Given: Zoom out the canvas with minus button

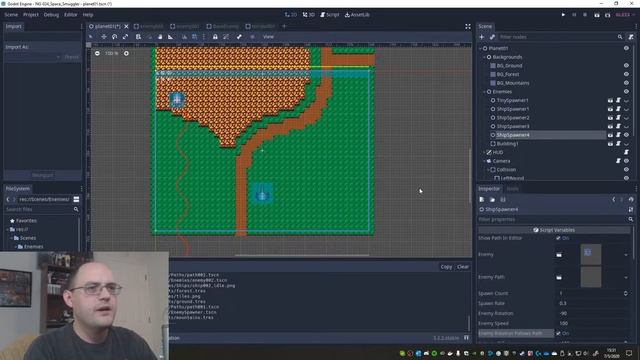Looking at the screenshot, I should pyautogui.click(x=97, y=53).
